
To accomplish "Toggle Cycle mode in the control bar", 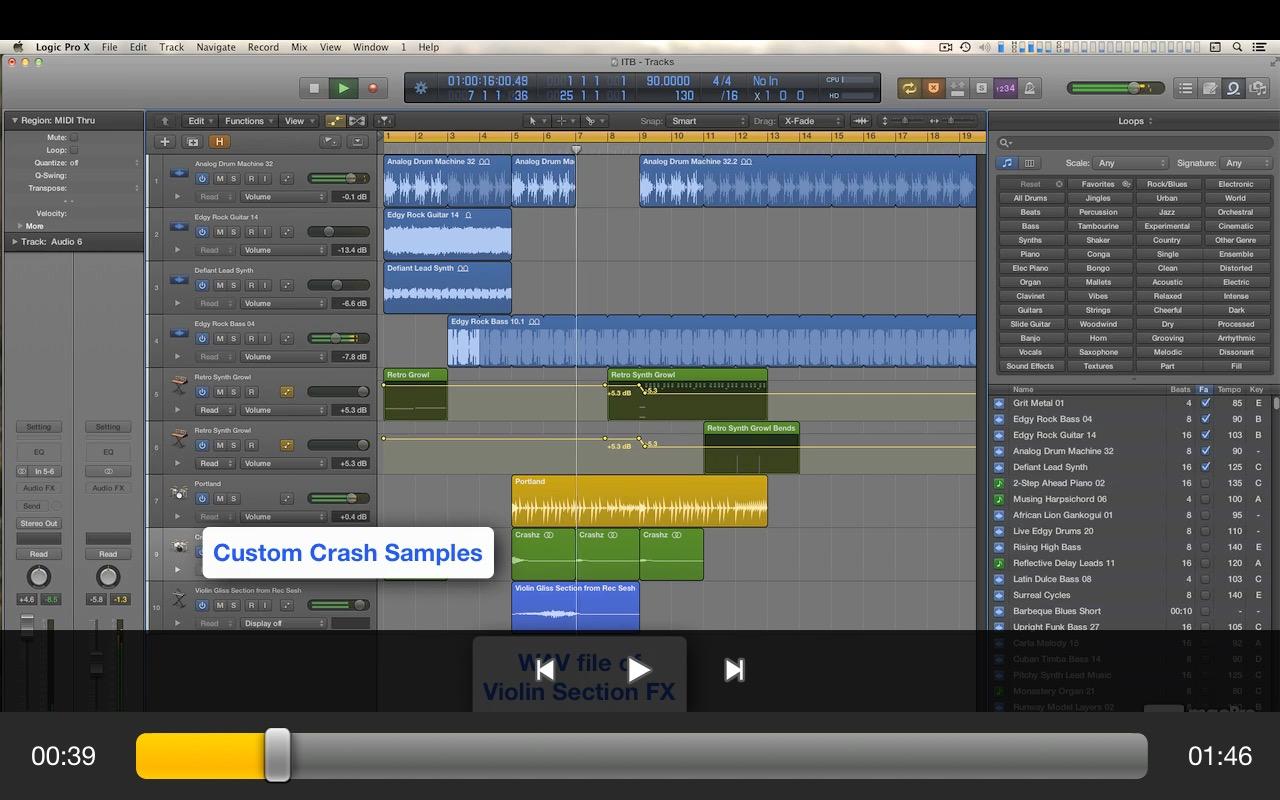I will (908, 88).
